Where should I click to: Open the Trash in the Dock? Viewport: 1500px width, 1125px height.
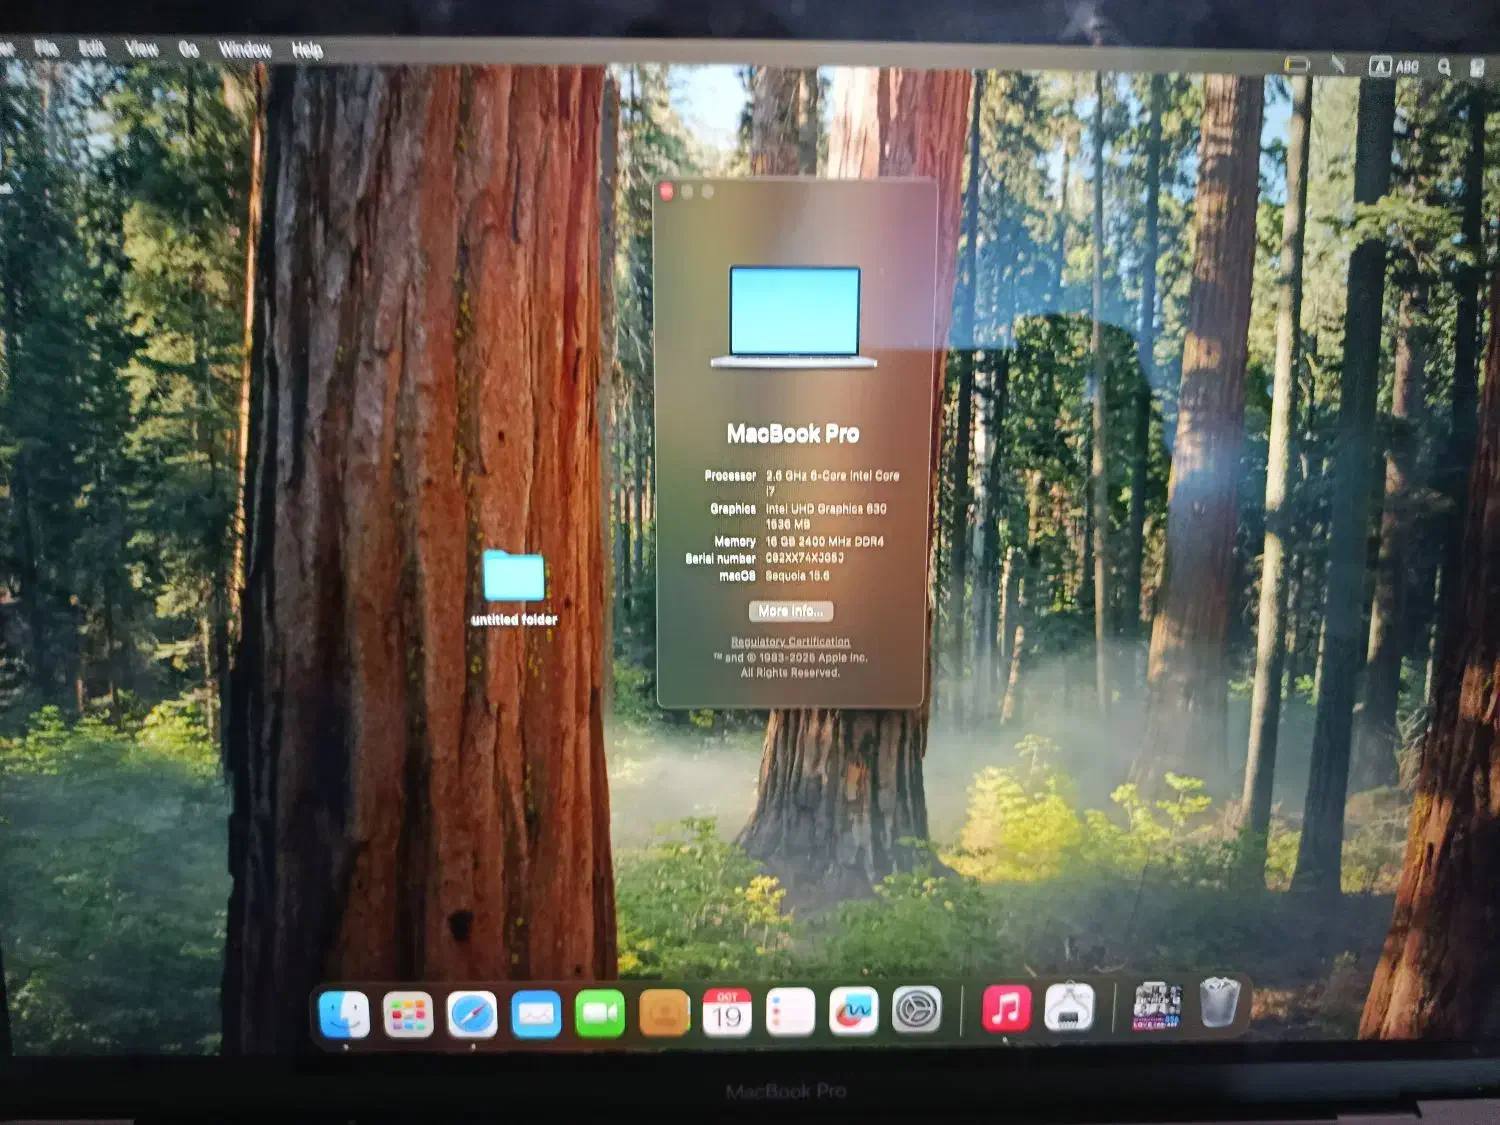tap(1219, 1002)
